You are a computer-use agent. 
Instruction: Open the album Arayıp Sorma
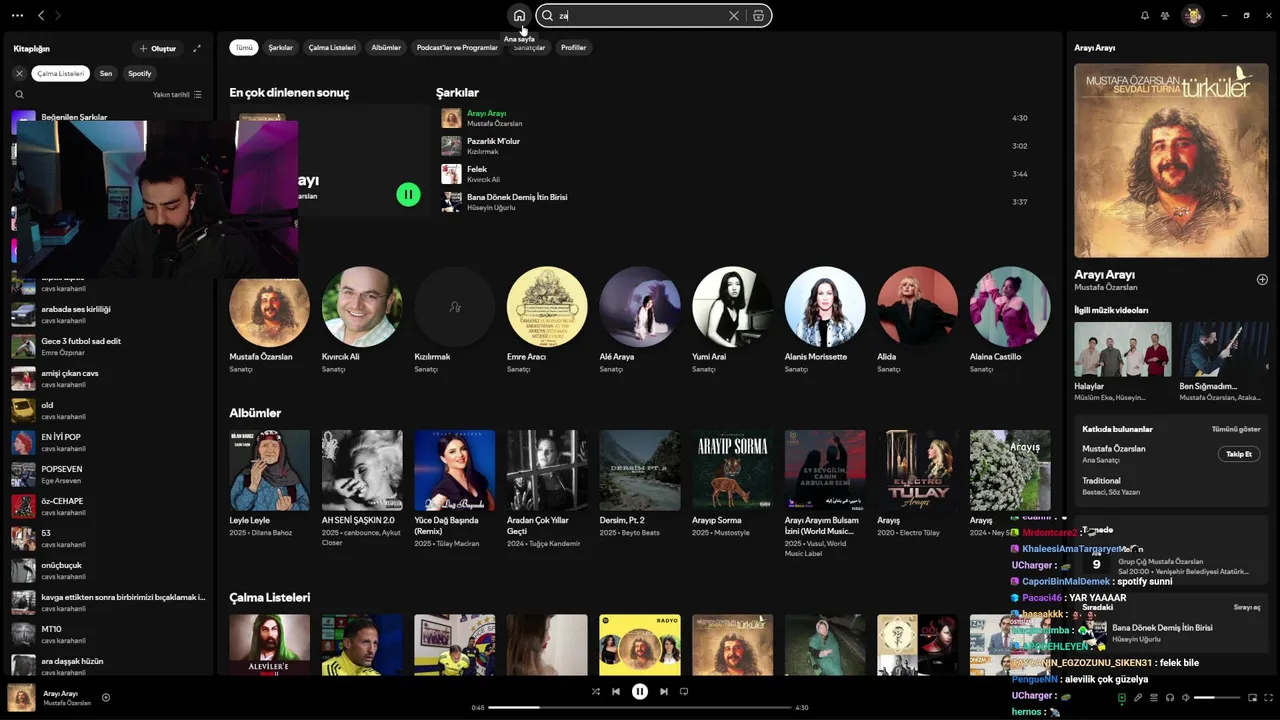732,484
